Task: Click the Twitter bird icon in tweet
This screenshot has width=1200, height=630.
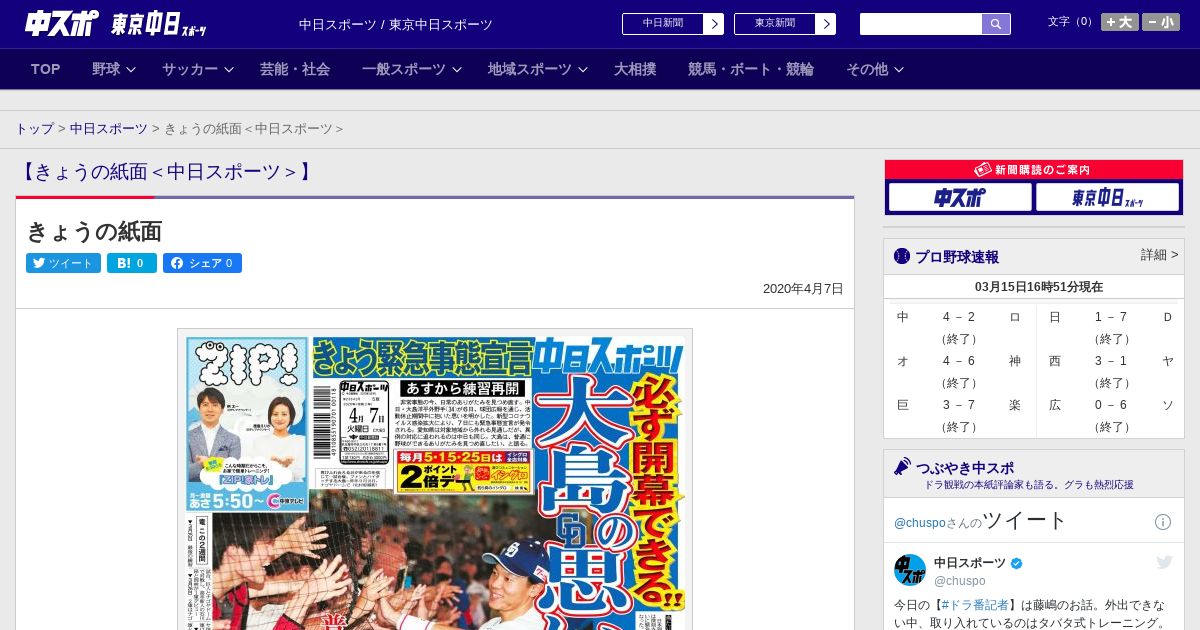Action: pos(1164,562)
